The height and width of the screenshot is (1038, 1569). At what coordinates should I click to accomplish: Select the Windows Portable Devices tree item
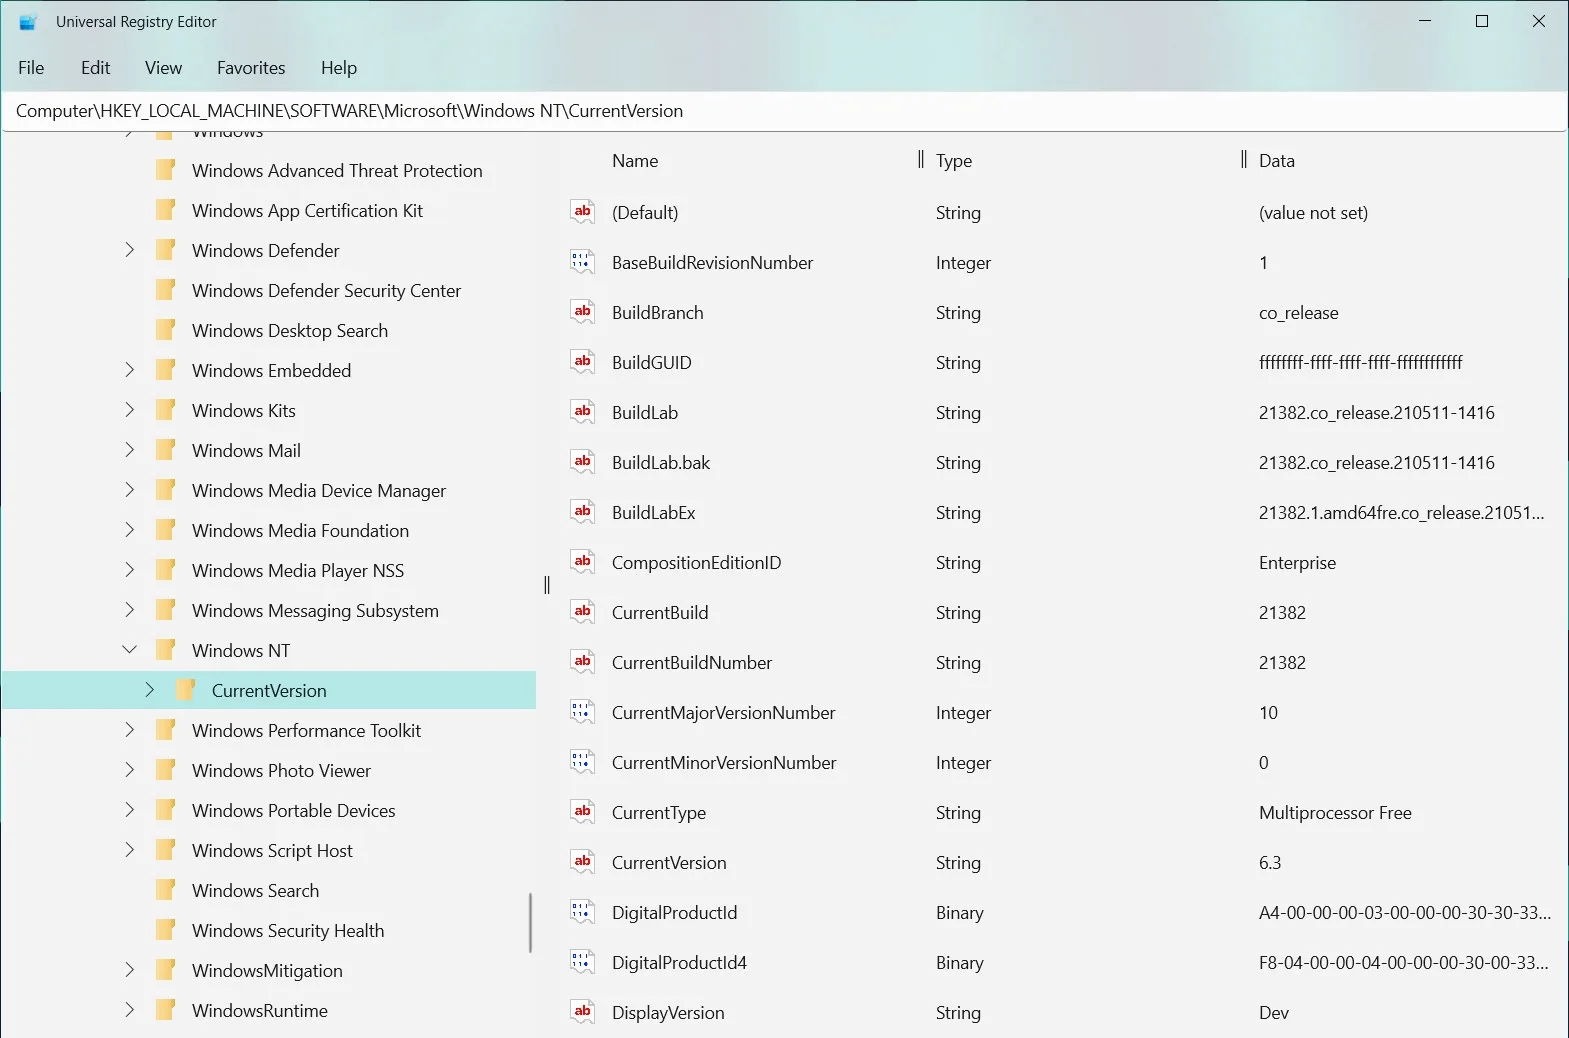(293, 810)
